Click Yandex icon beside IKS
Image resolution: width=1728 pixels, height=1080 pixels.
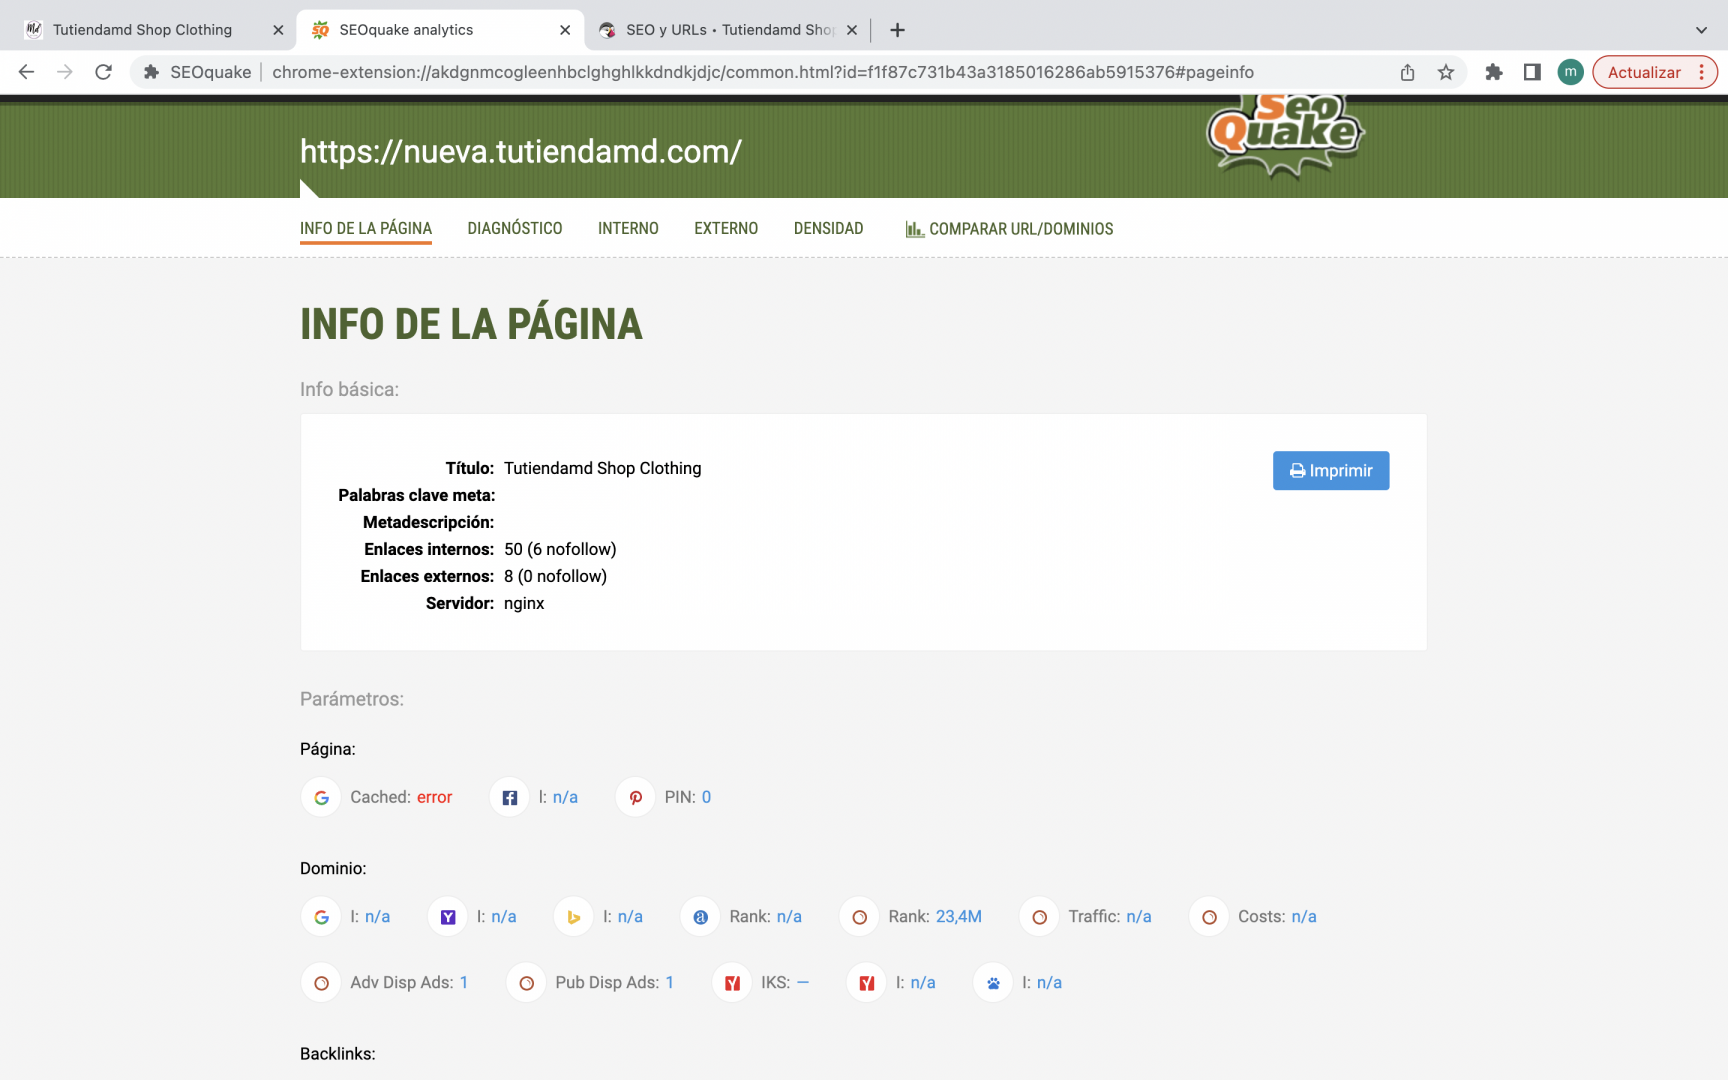[732, 983]
